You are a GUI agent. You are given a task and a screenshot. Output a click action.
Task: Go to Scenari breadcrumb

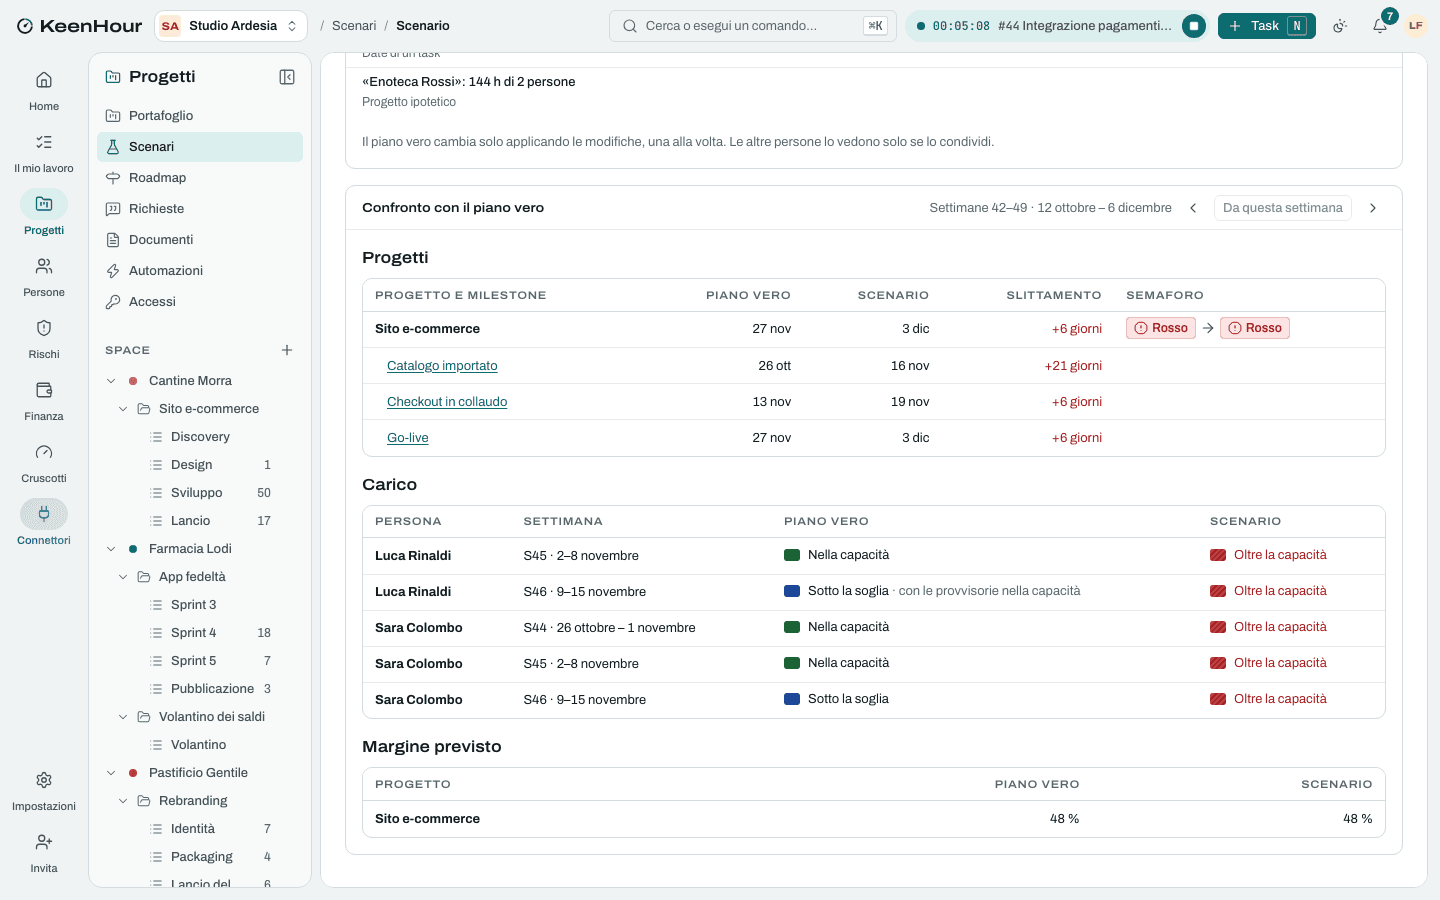pos(354,26)
